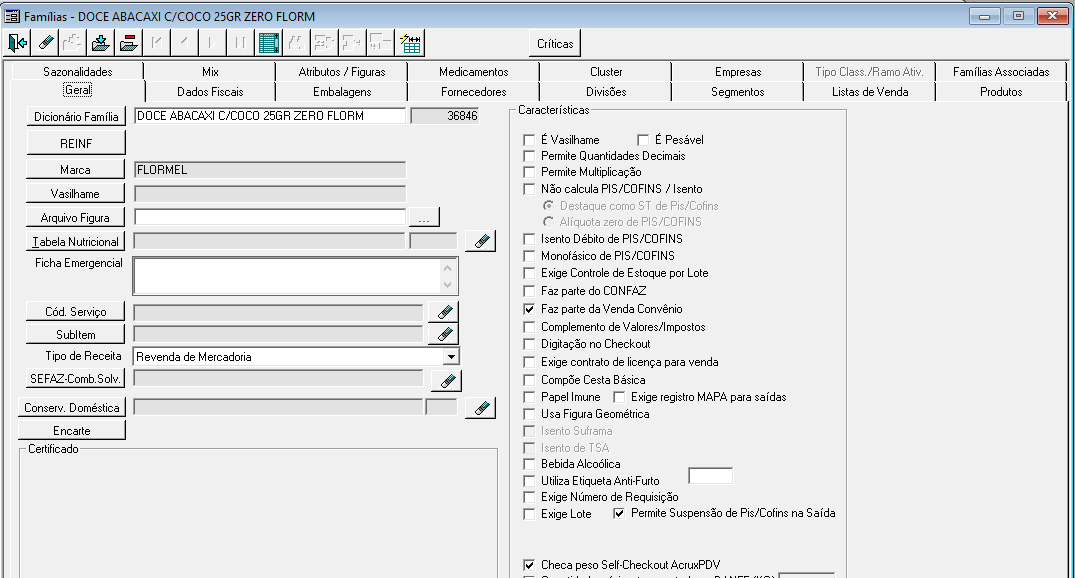This screenshot has width=1075, height=578.
Task: Click the teal list grid toolbar icon
Action: [269, 43]
